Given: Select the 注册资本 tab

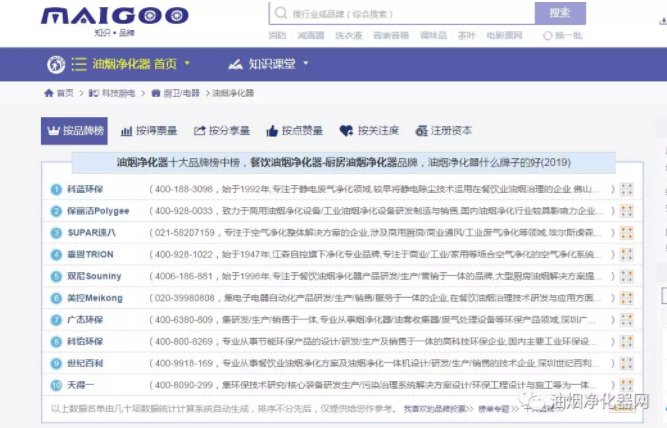Looking at the screenshot, I should coord(444,131).
